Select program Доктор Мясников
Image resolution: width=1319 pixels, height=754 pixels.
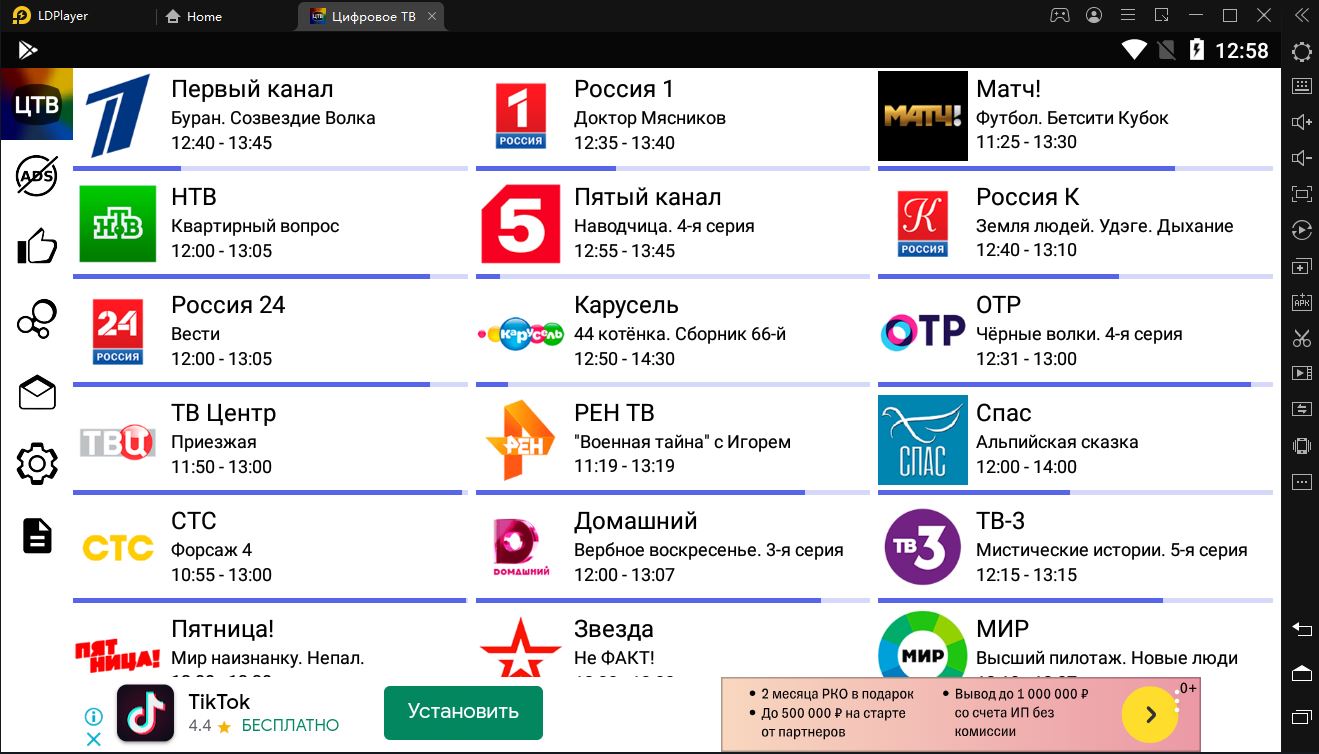pyautogui.click(x=649, y=118)
